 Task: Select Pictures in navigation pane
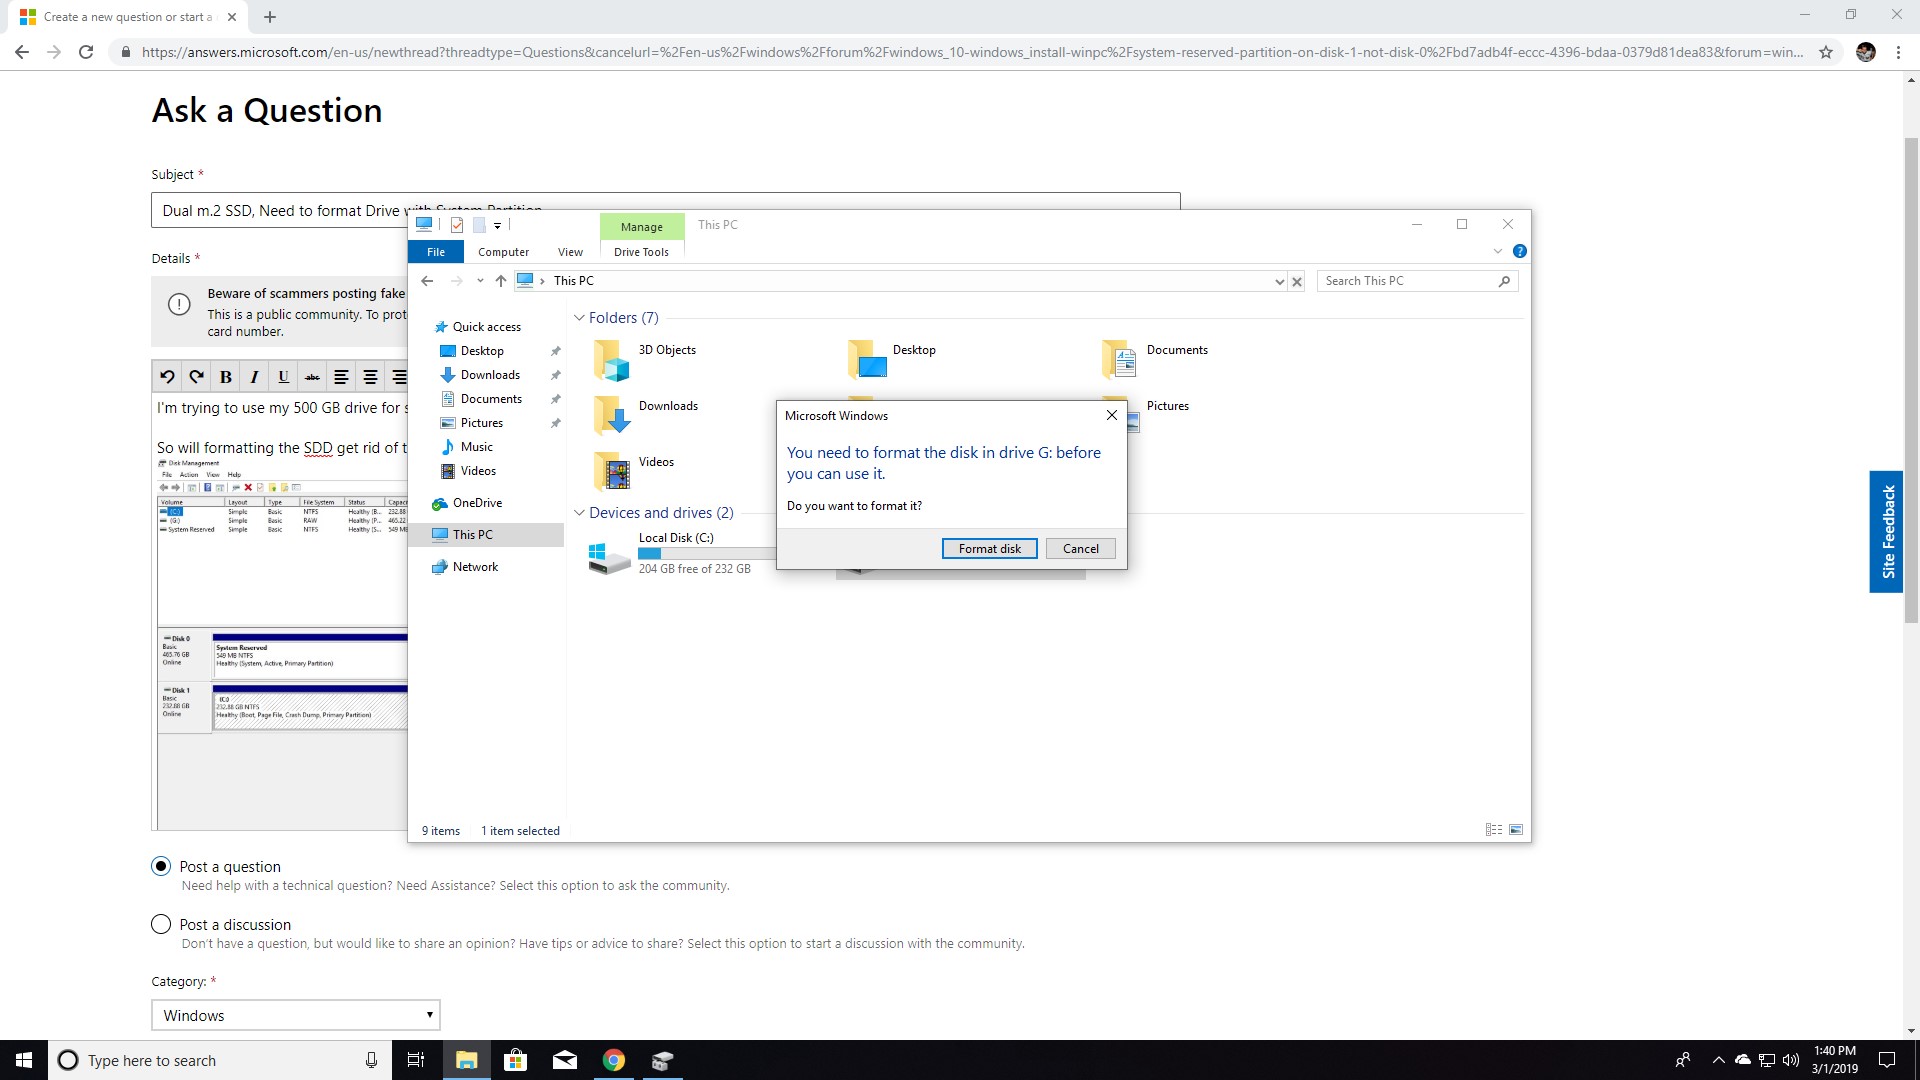[x=481, y=423]
